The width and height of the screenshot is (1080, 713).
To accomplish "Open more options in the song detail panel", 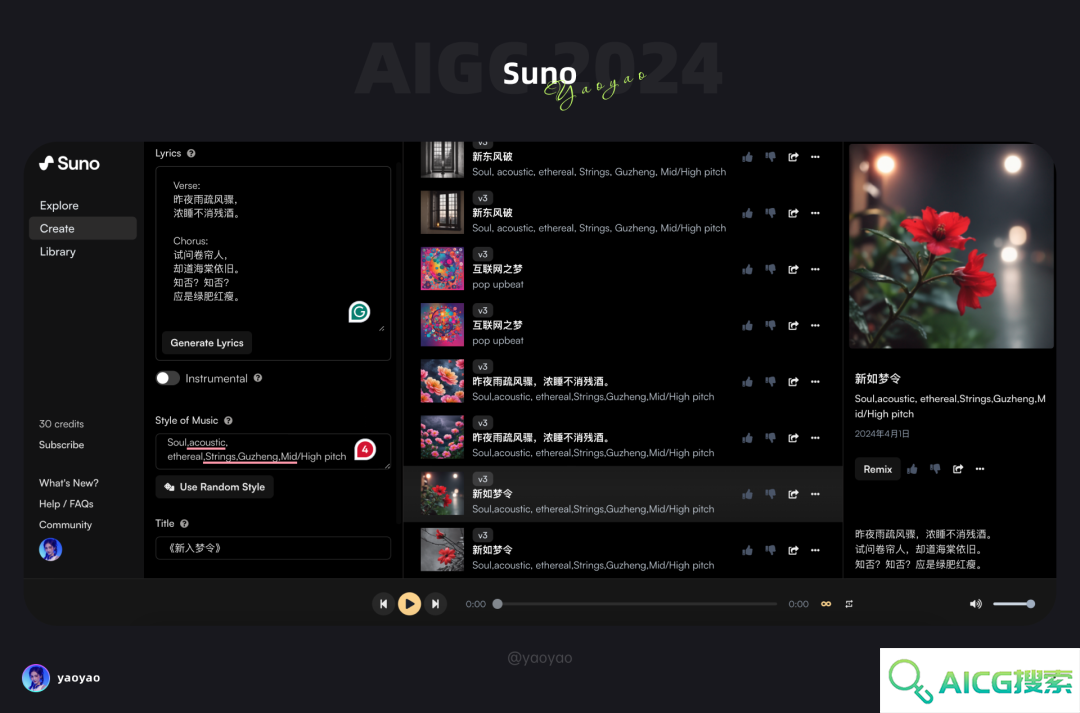I will pyautogui.click(x=980, y=469).
